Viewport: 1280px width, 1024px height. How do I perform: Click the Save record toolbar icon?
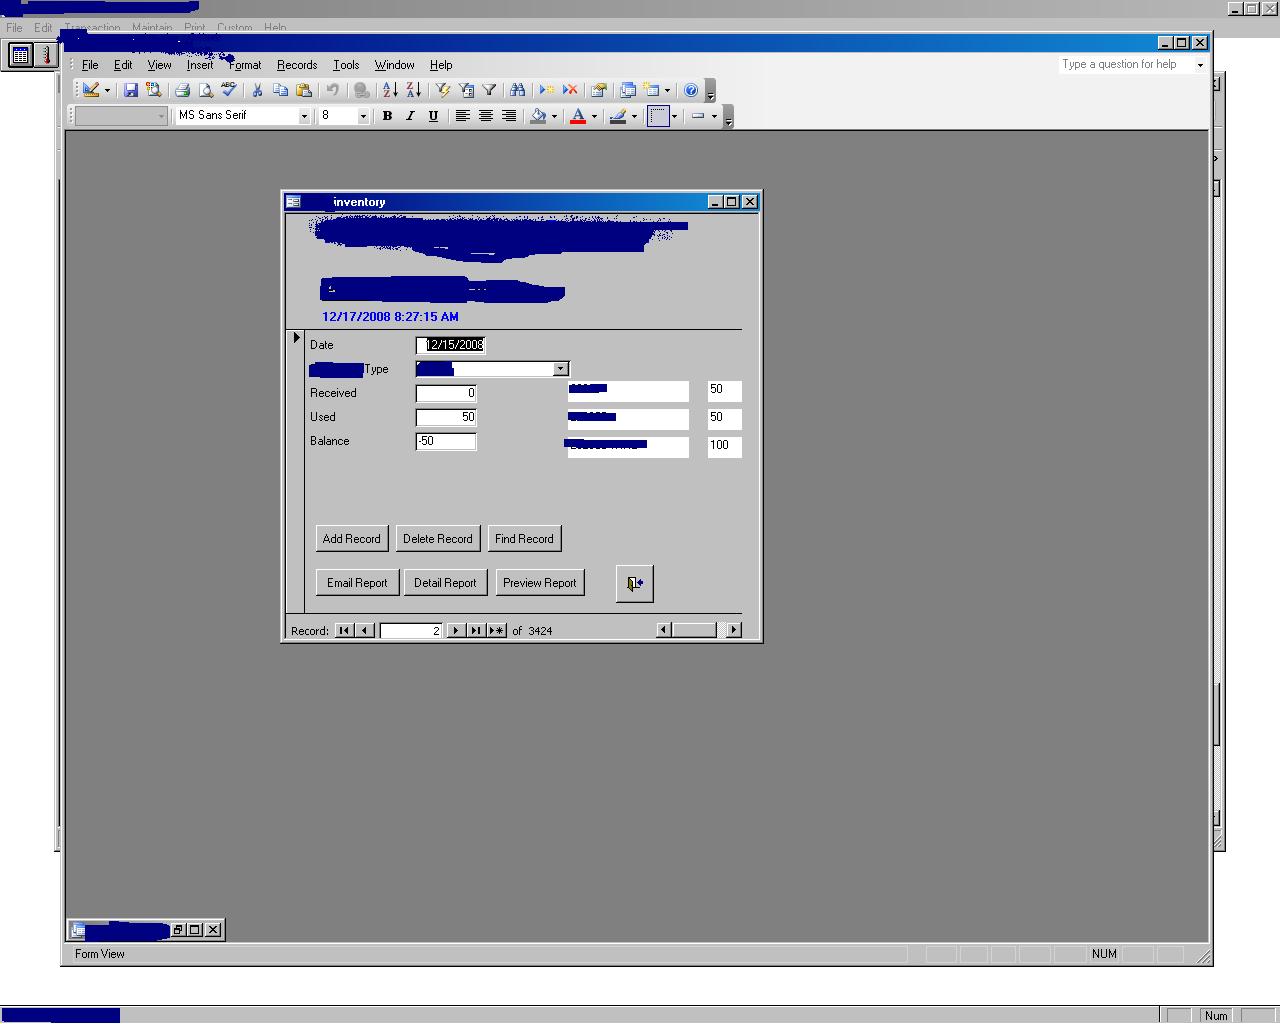(131, 90)
